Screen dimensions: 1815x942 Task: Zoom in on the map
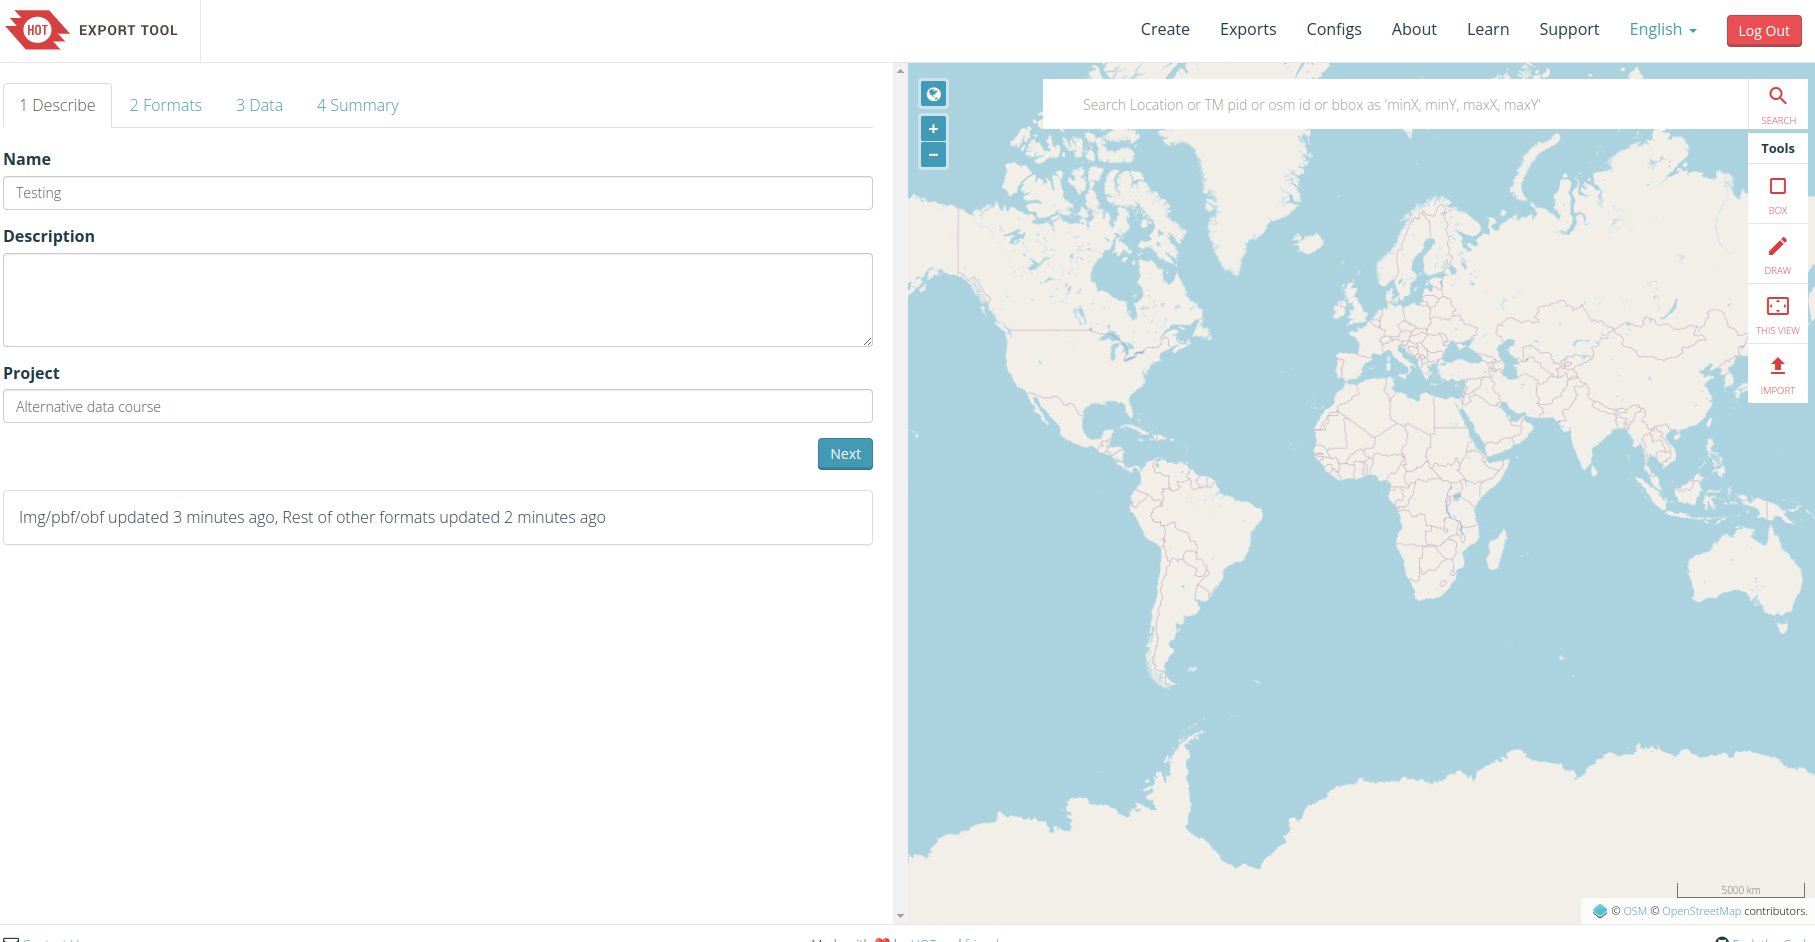point(933,129)
